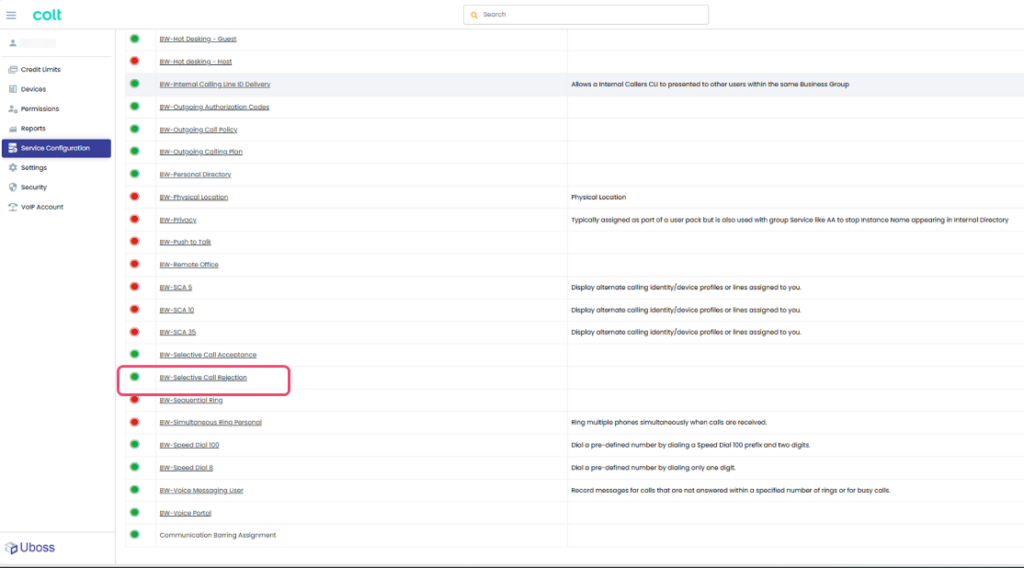1024x568 pixels.
Task: Open the VoIP Account page
Action: point(41,207)
